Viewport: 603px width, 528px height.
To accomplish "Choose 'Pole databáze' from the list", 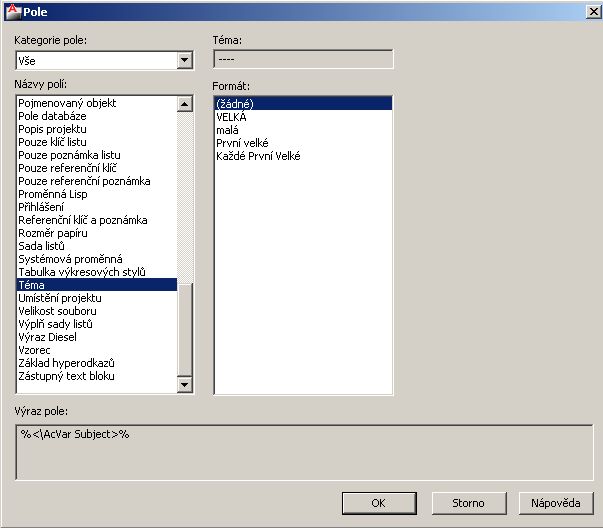I will click(54, 116).
